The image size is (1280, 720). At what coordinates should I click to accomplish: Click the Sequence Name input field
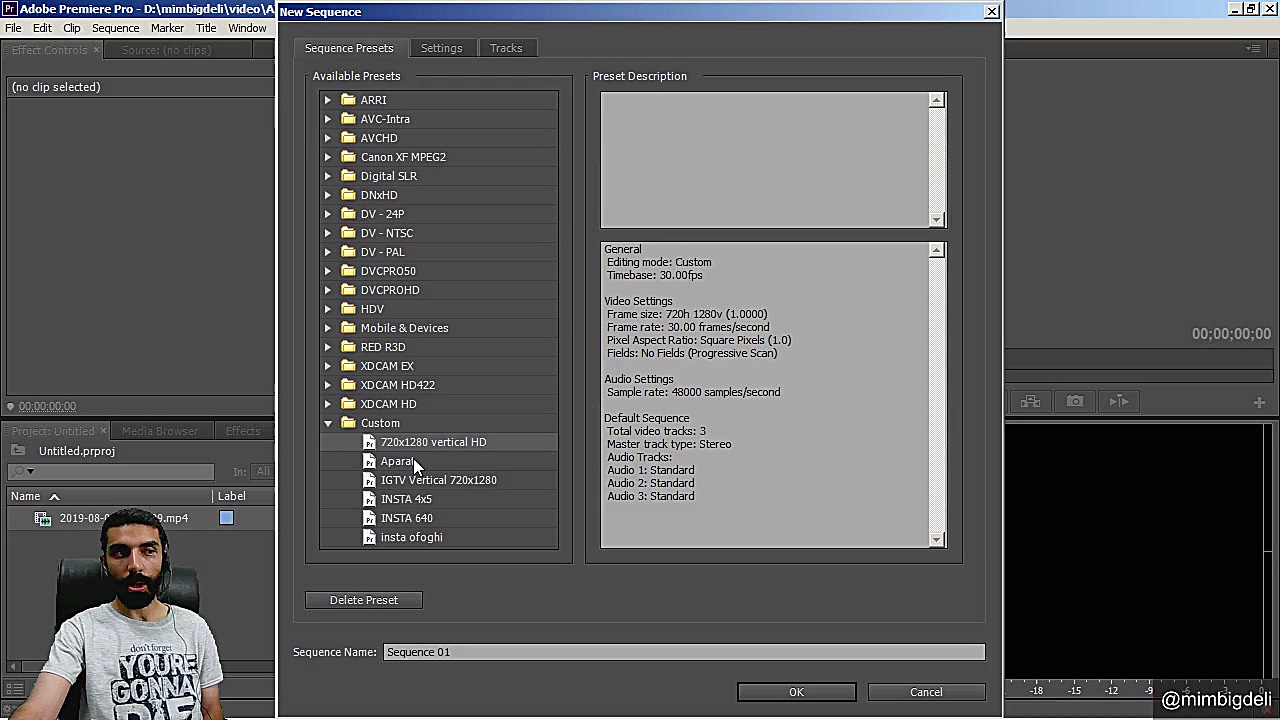(684, 652)
